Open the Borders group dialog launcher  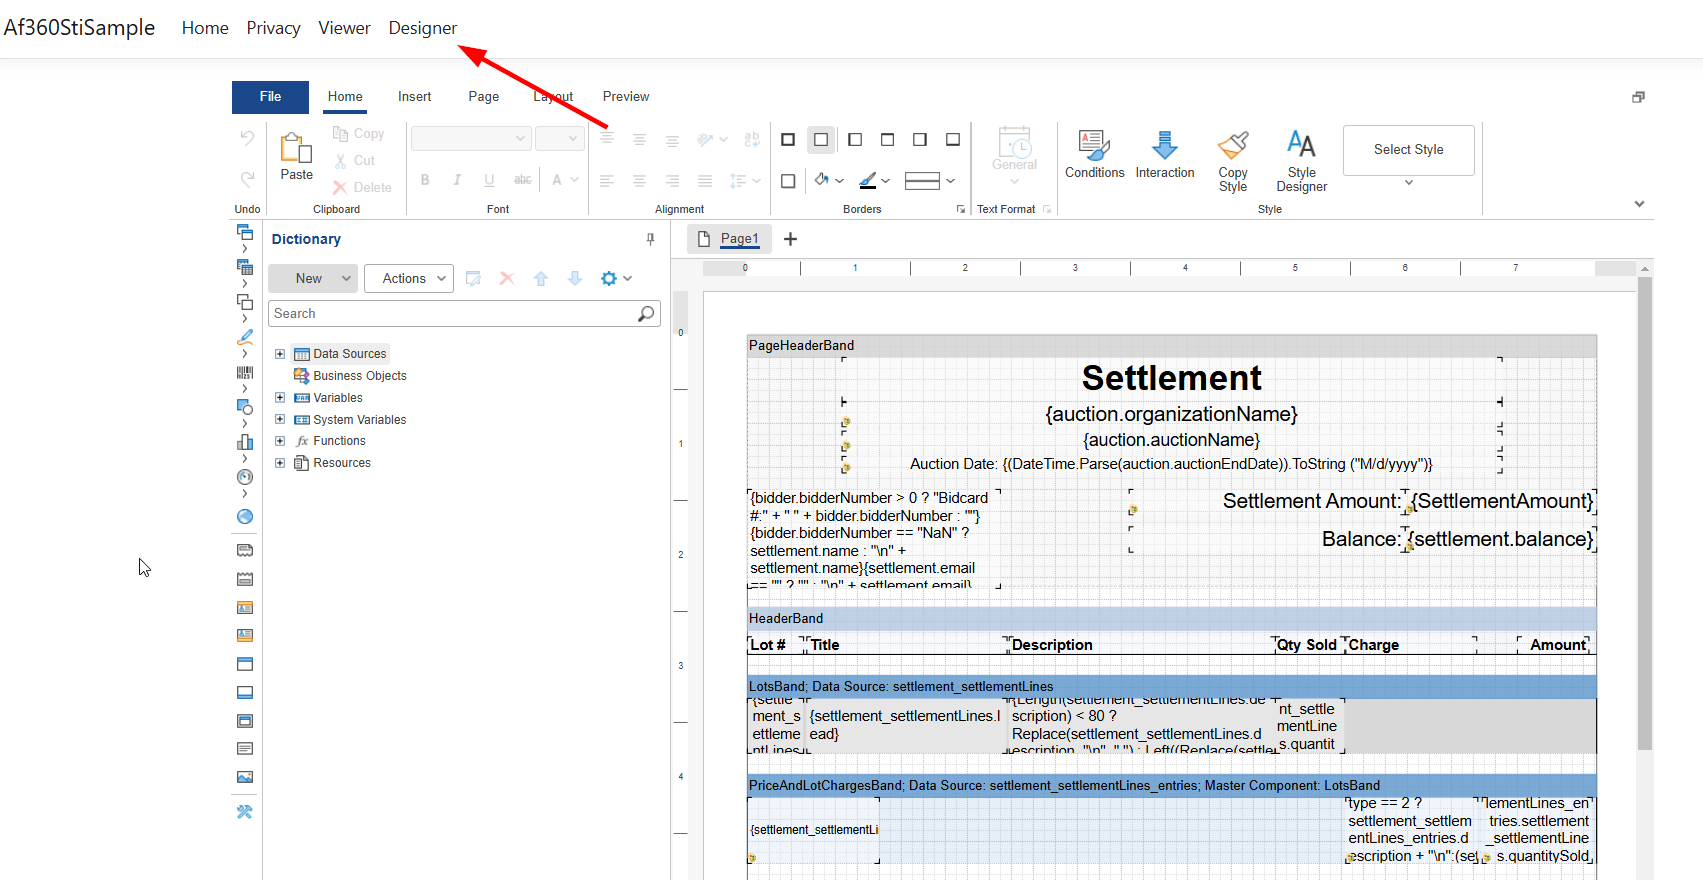(961, 209)
